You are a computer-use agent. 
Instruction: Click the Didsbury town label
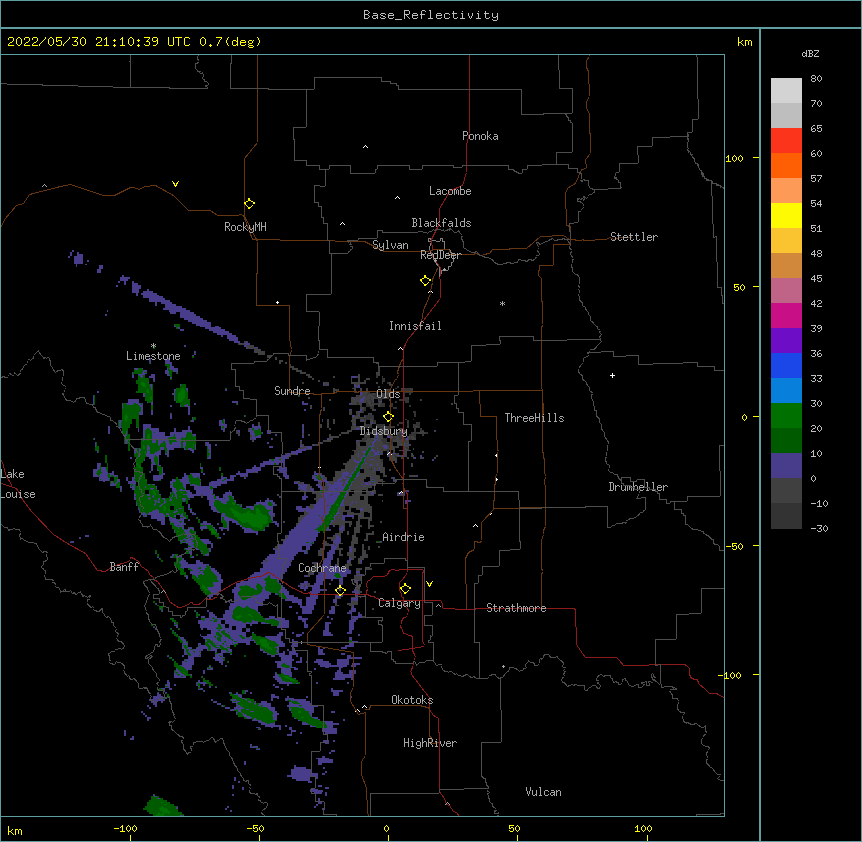[384, 431]
